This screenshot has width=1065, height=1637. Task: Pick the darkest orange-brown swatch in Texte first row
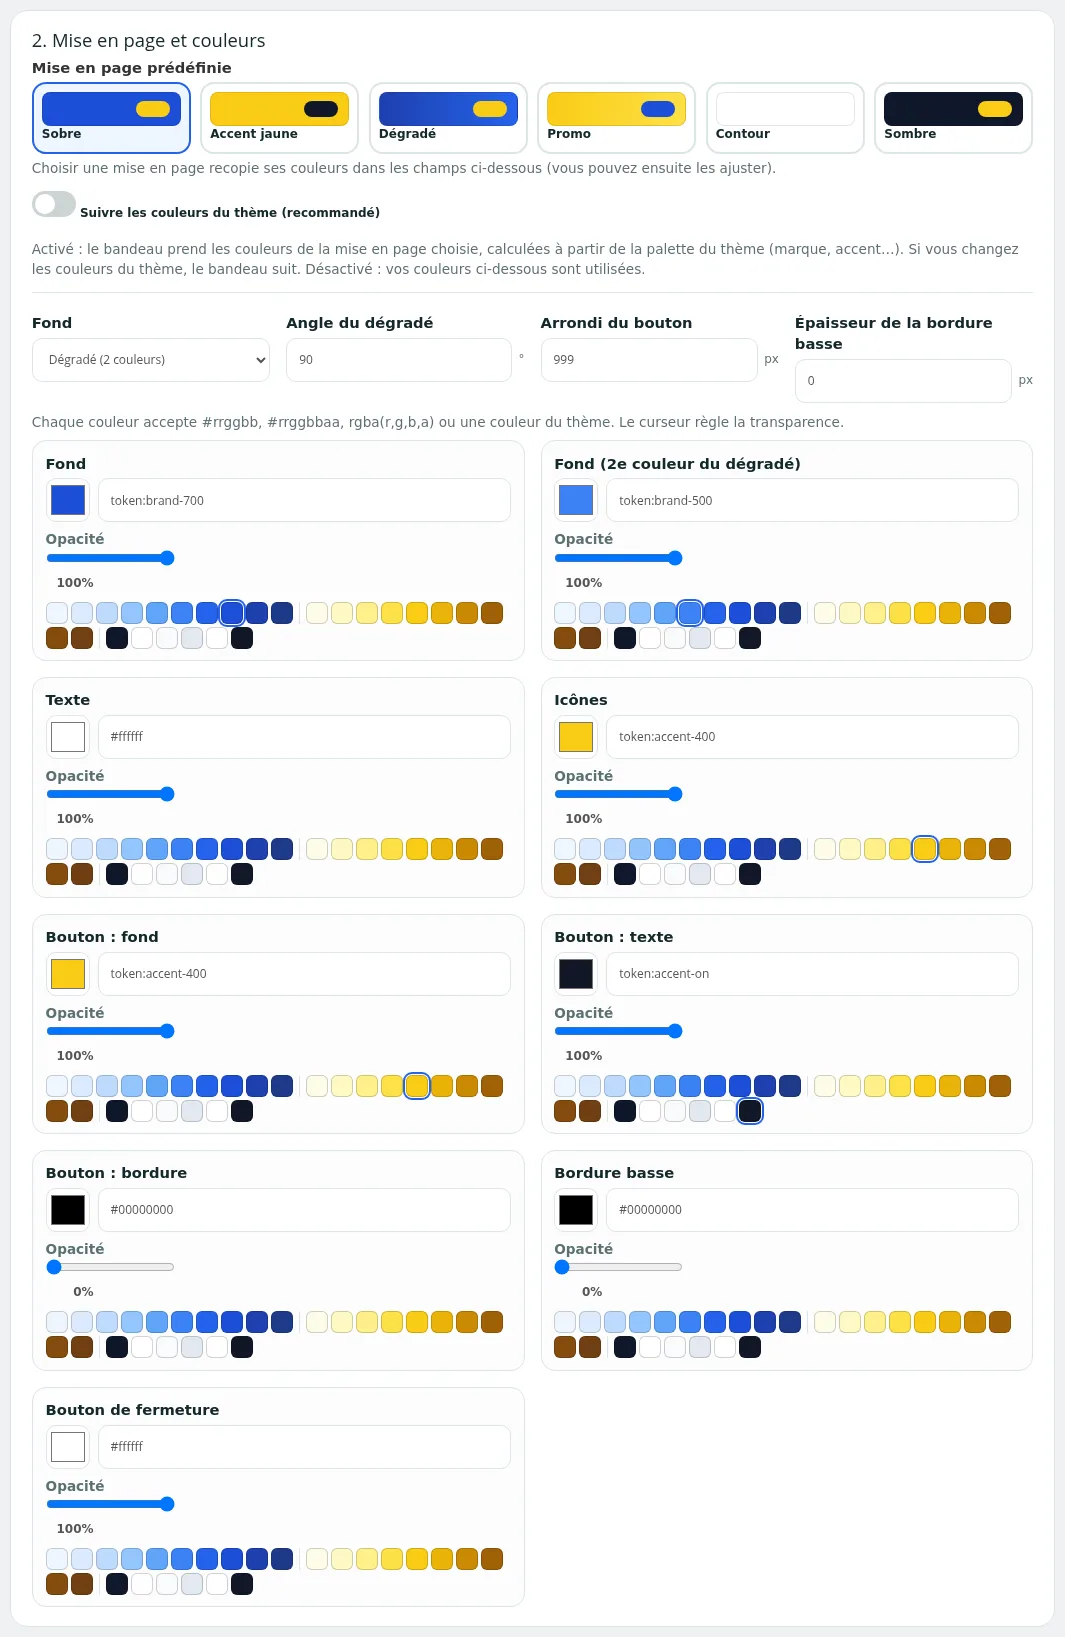point(492,849)
